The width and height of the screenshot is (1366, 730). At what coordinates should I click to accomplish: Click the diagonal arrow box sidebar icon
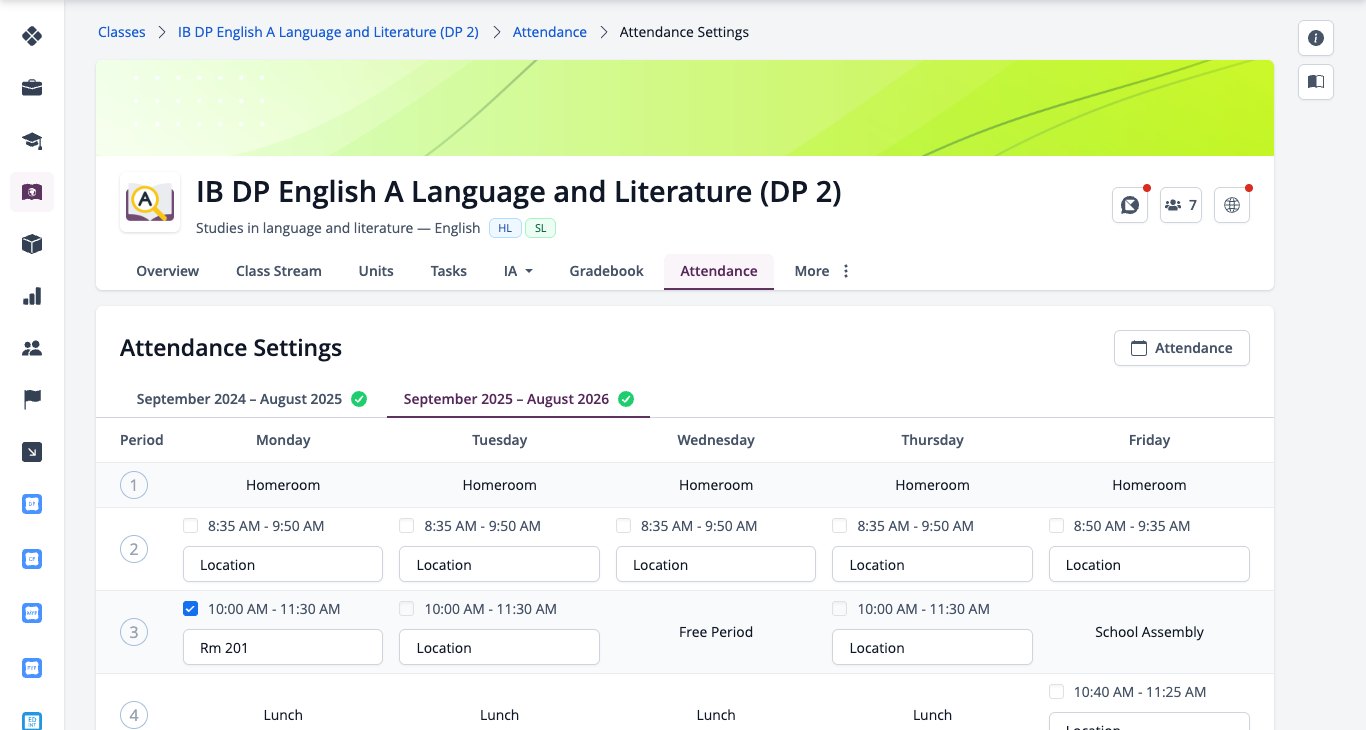pos(32,453)
